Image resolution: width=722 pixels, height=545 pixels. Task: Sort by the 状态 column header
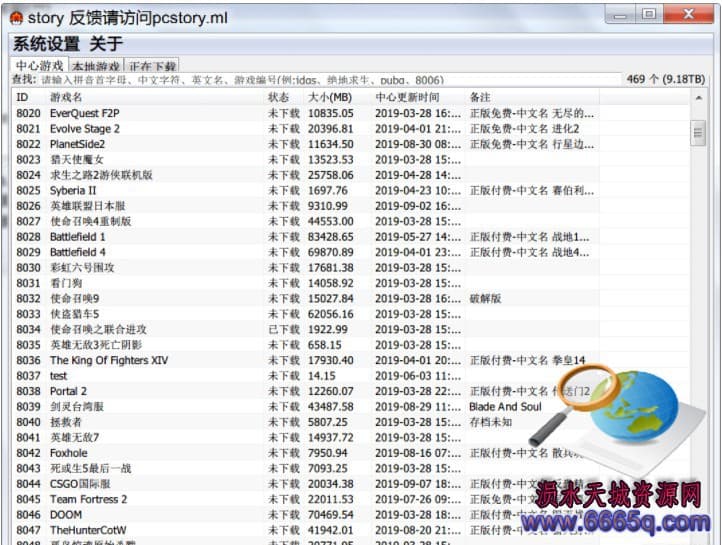(284, 97)
